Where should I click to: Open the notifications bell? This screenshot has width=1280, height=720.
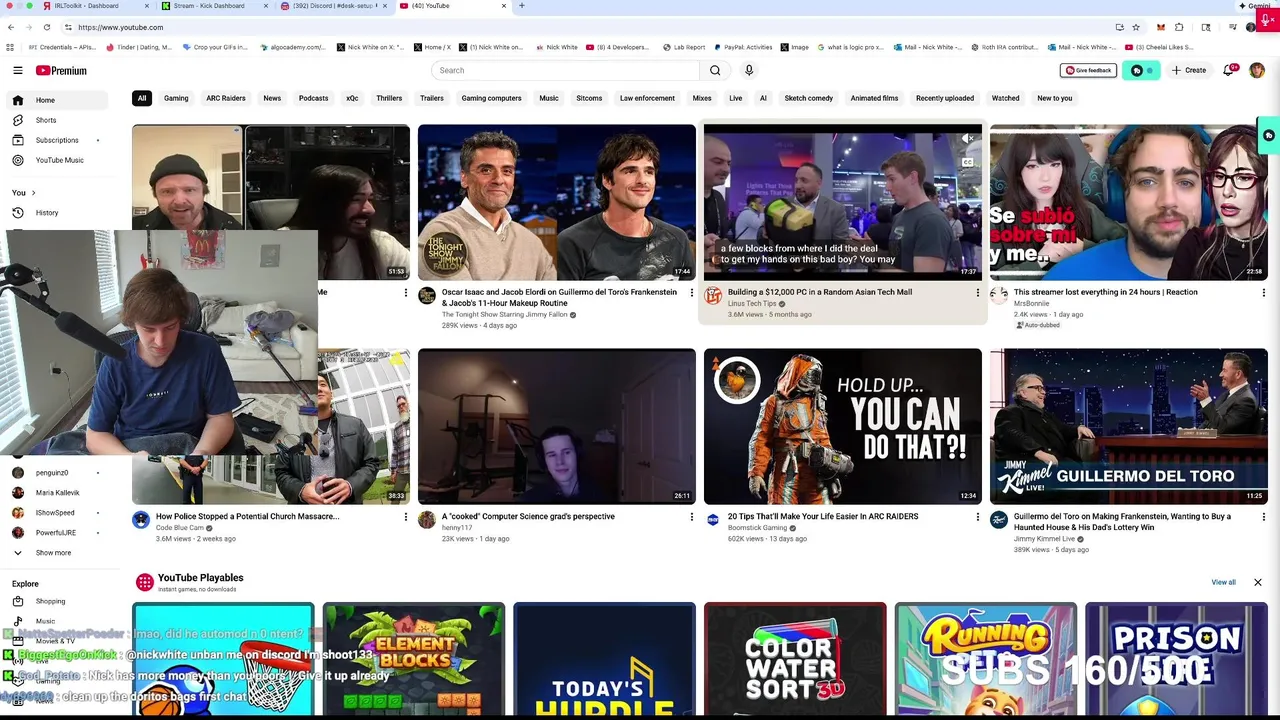coord(1229,70)
